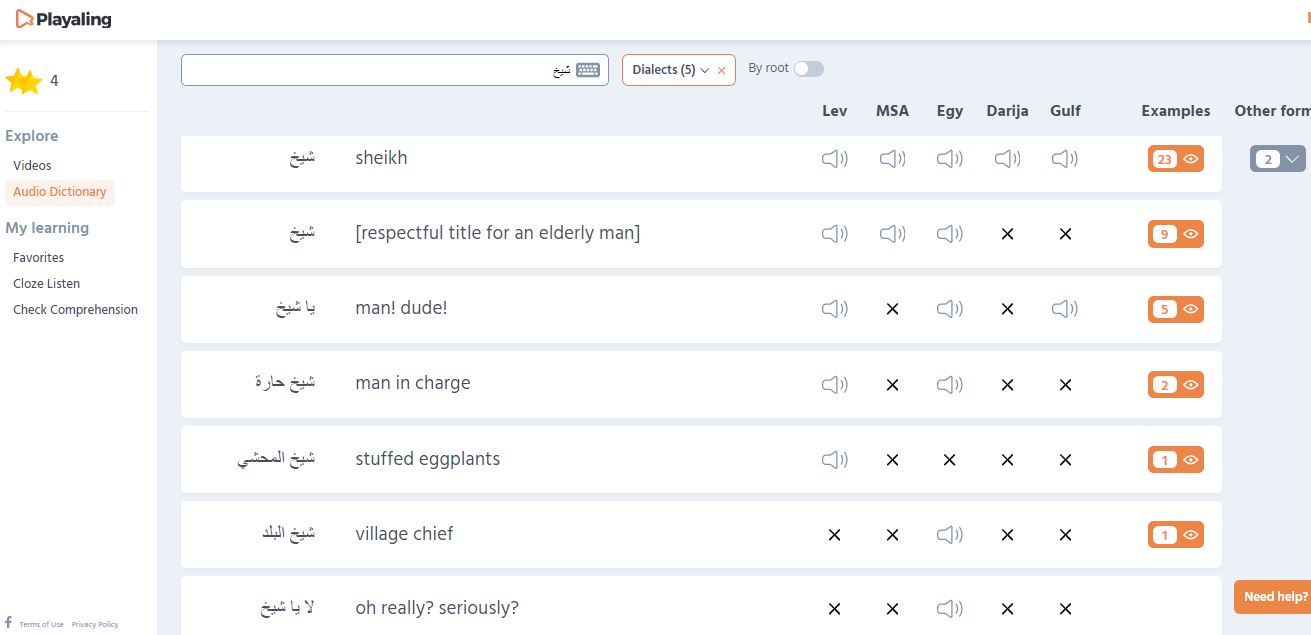Show 23 examples for 'sheikh'

click(x=1175, y=159)
